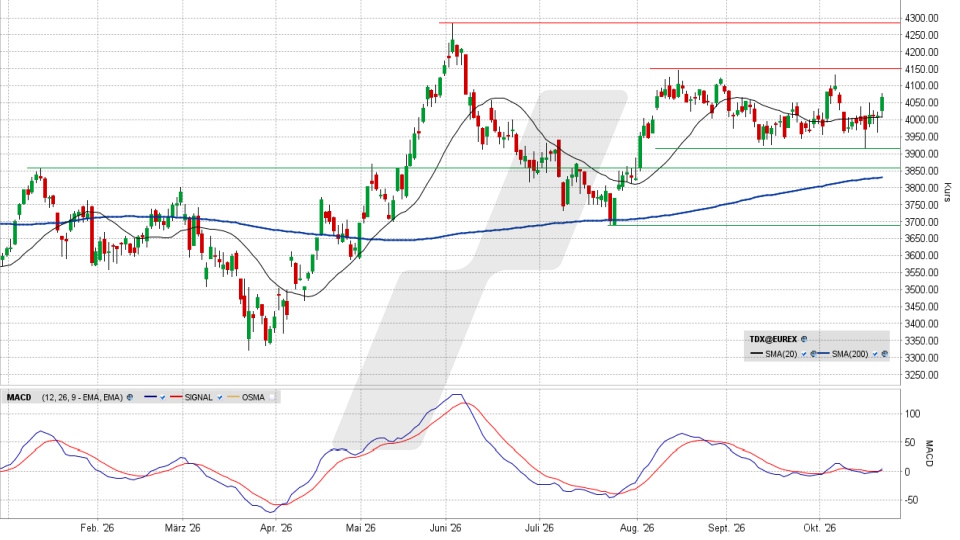
Task: Click the Juli '26 date label
Action: tap(539, 528)
